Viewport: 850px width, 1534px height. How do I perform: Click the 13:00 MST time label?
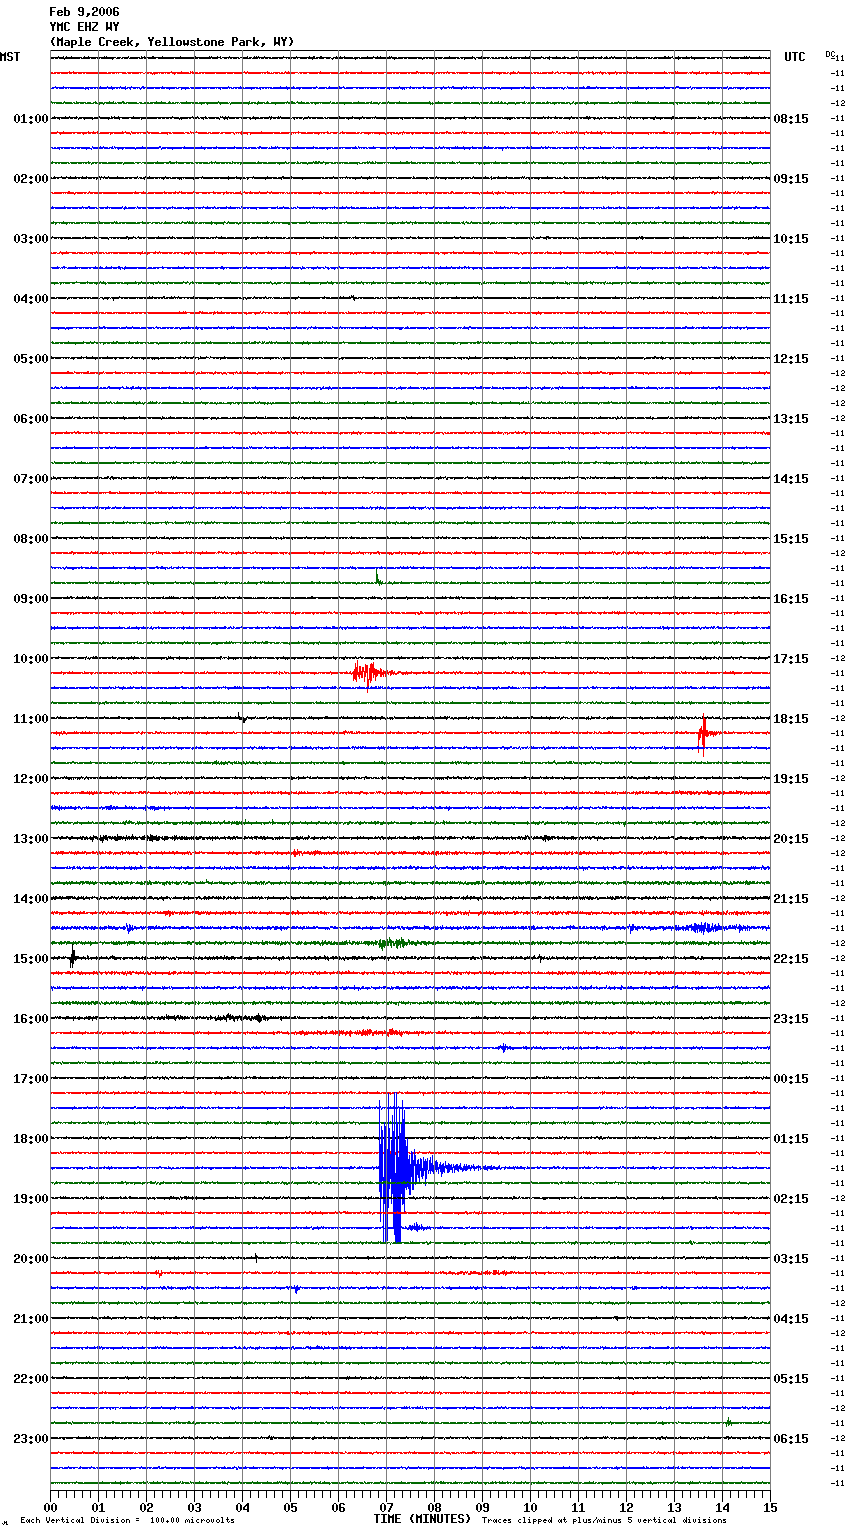[30, 839]
